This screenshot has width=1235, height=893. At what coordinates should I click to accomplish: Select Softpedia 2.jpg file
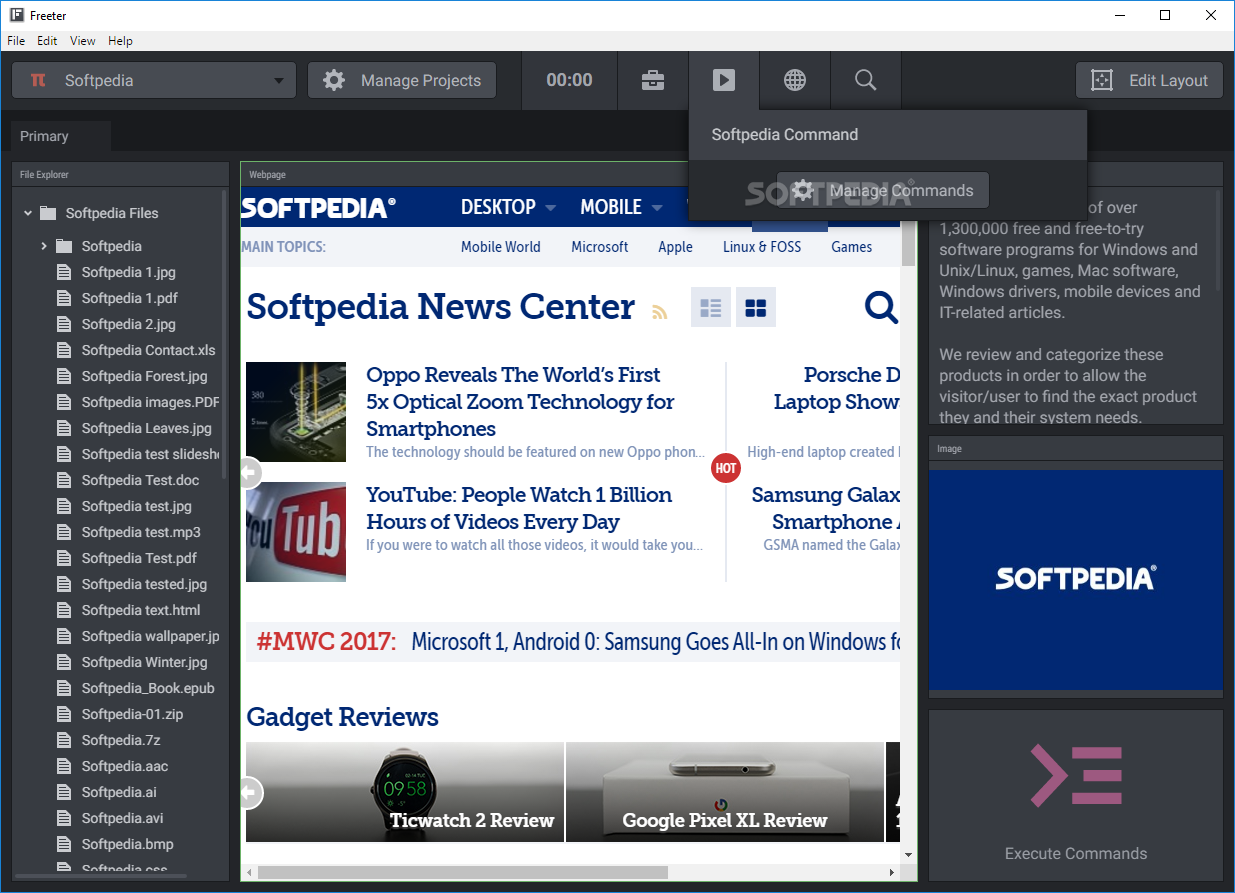point(129,324)
